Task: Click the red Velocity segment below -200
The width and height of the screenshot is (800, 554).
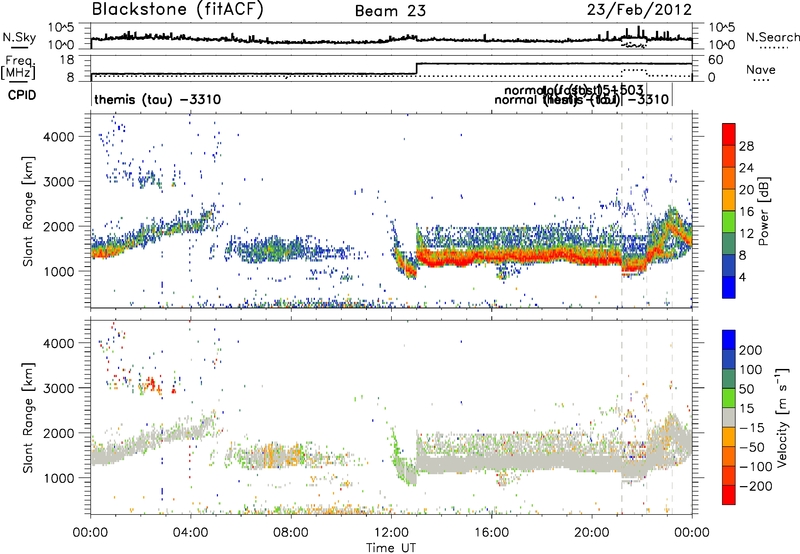Action: pyautogui.click(x=729, y=495)
